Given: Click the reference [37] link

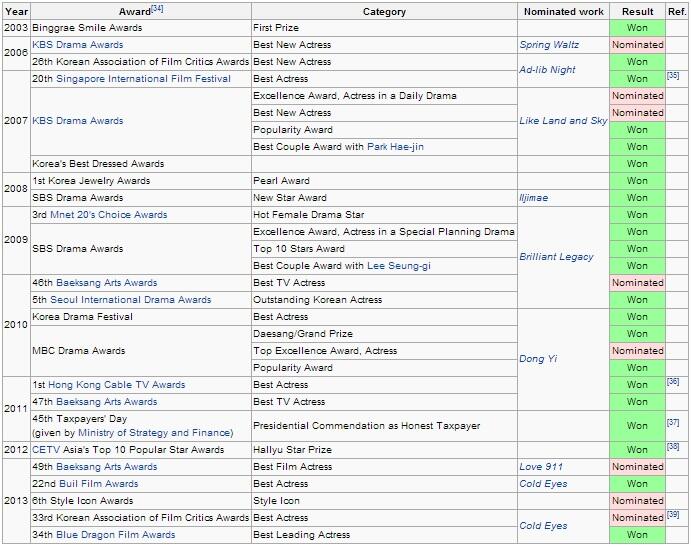Looking at the screenshot, I should tap(672, 423).
